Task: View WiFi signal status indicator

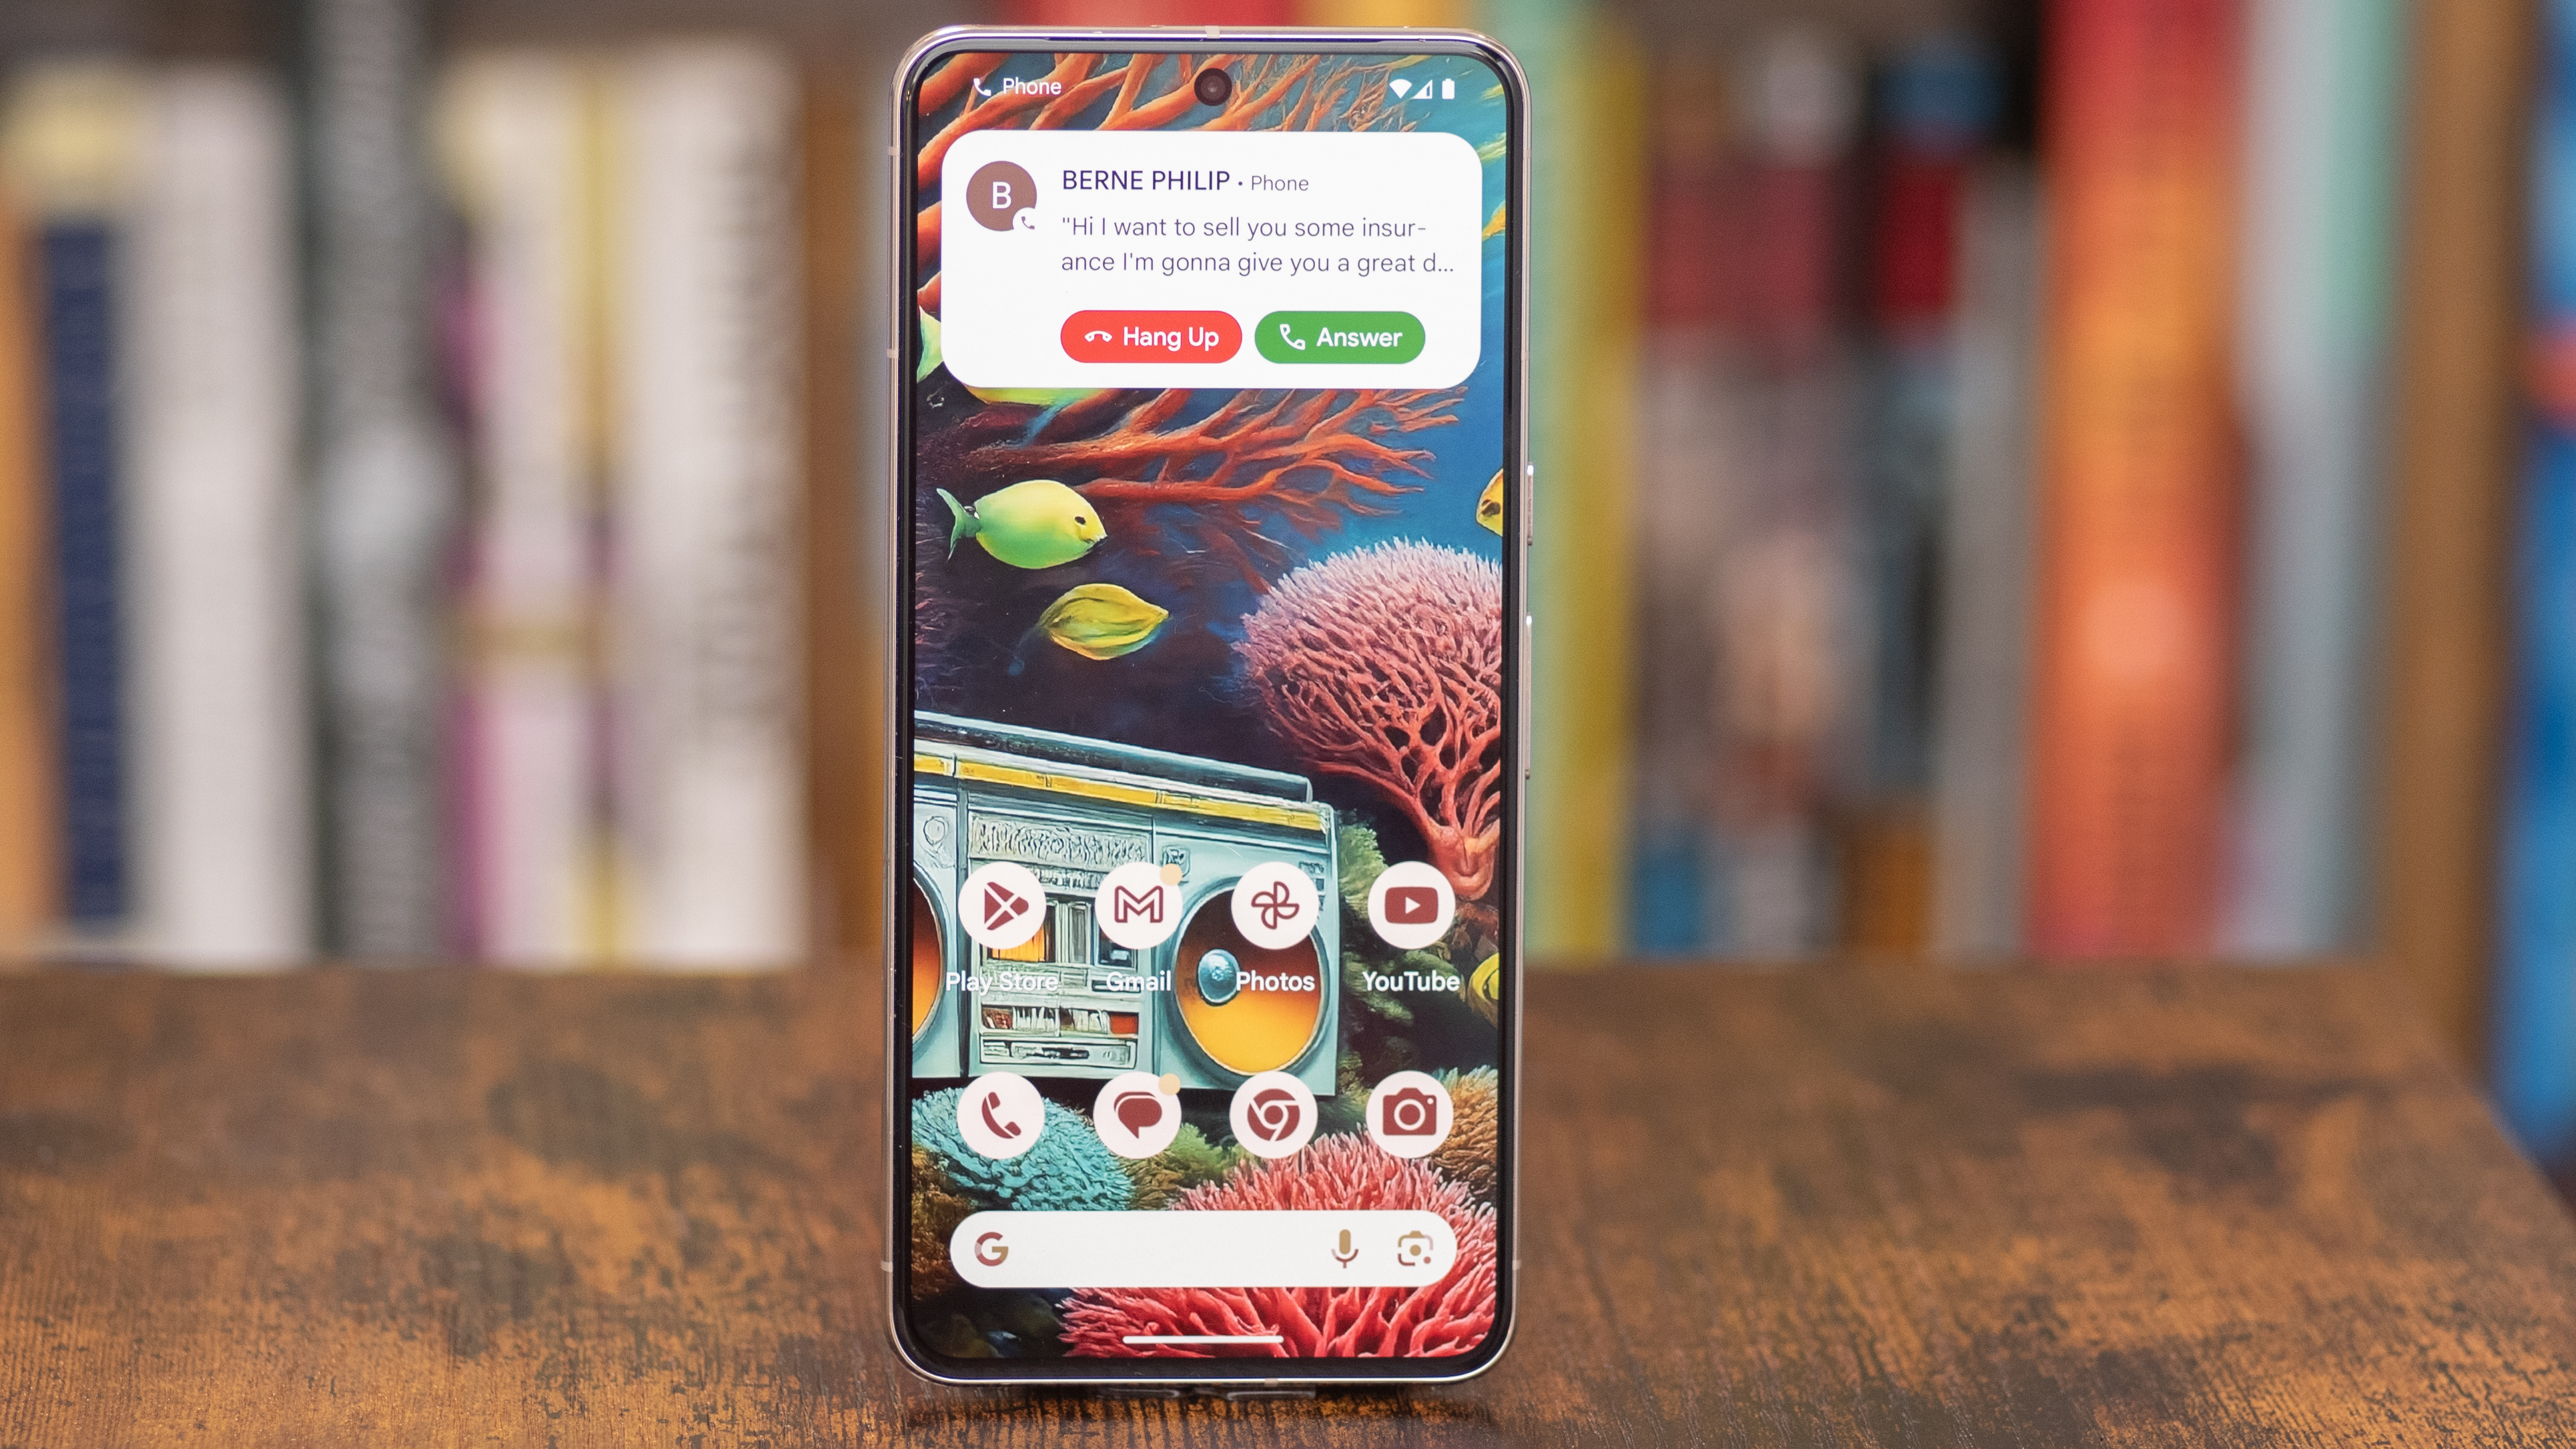Action: coord(1398,89)
